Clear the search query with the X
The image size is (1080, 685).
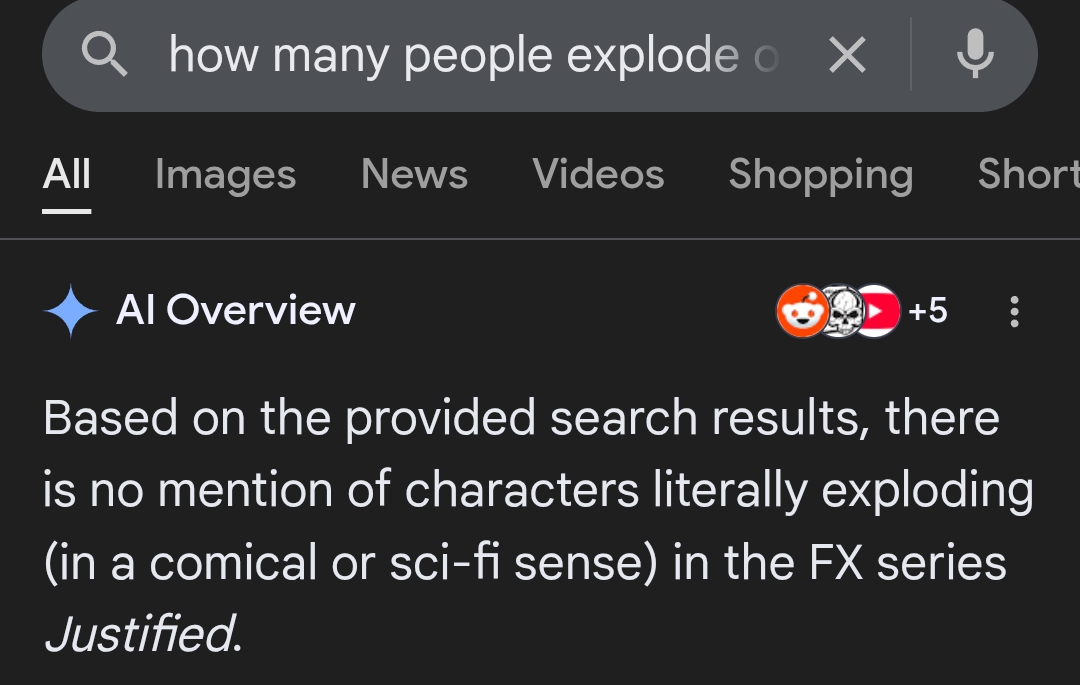847,56
